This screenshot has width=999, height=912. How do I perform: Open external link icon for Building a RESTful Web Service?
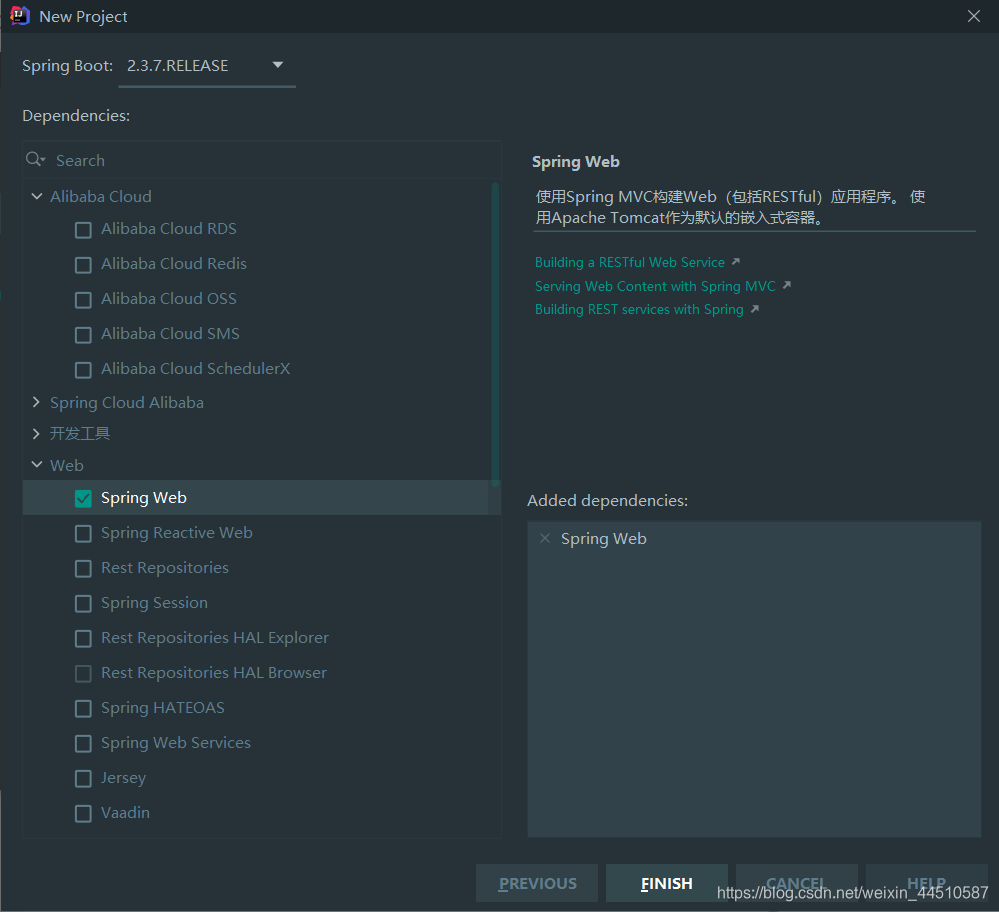pyautogui.click(x=736, y=262)
